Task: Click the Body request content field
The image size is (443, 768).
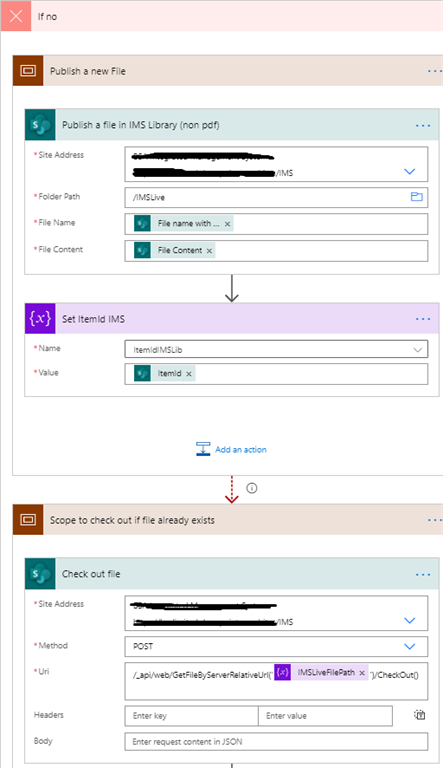Action: (276, 741)
